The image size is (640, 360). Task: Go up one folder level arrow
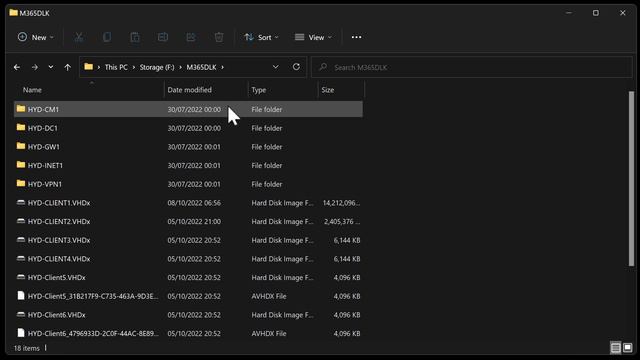67,67
